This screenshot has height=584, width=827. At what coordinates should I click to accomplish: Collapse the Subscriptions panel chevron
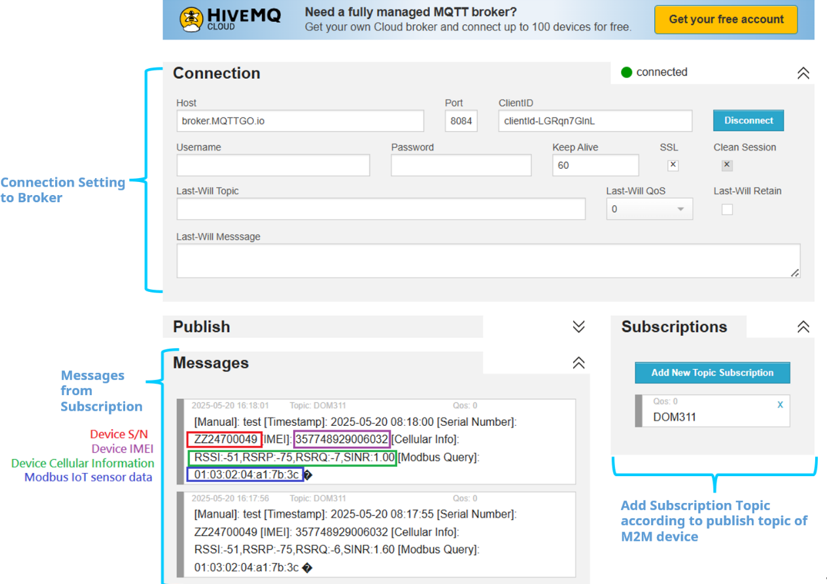point(802,327)
